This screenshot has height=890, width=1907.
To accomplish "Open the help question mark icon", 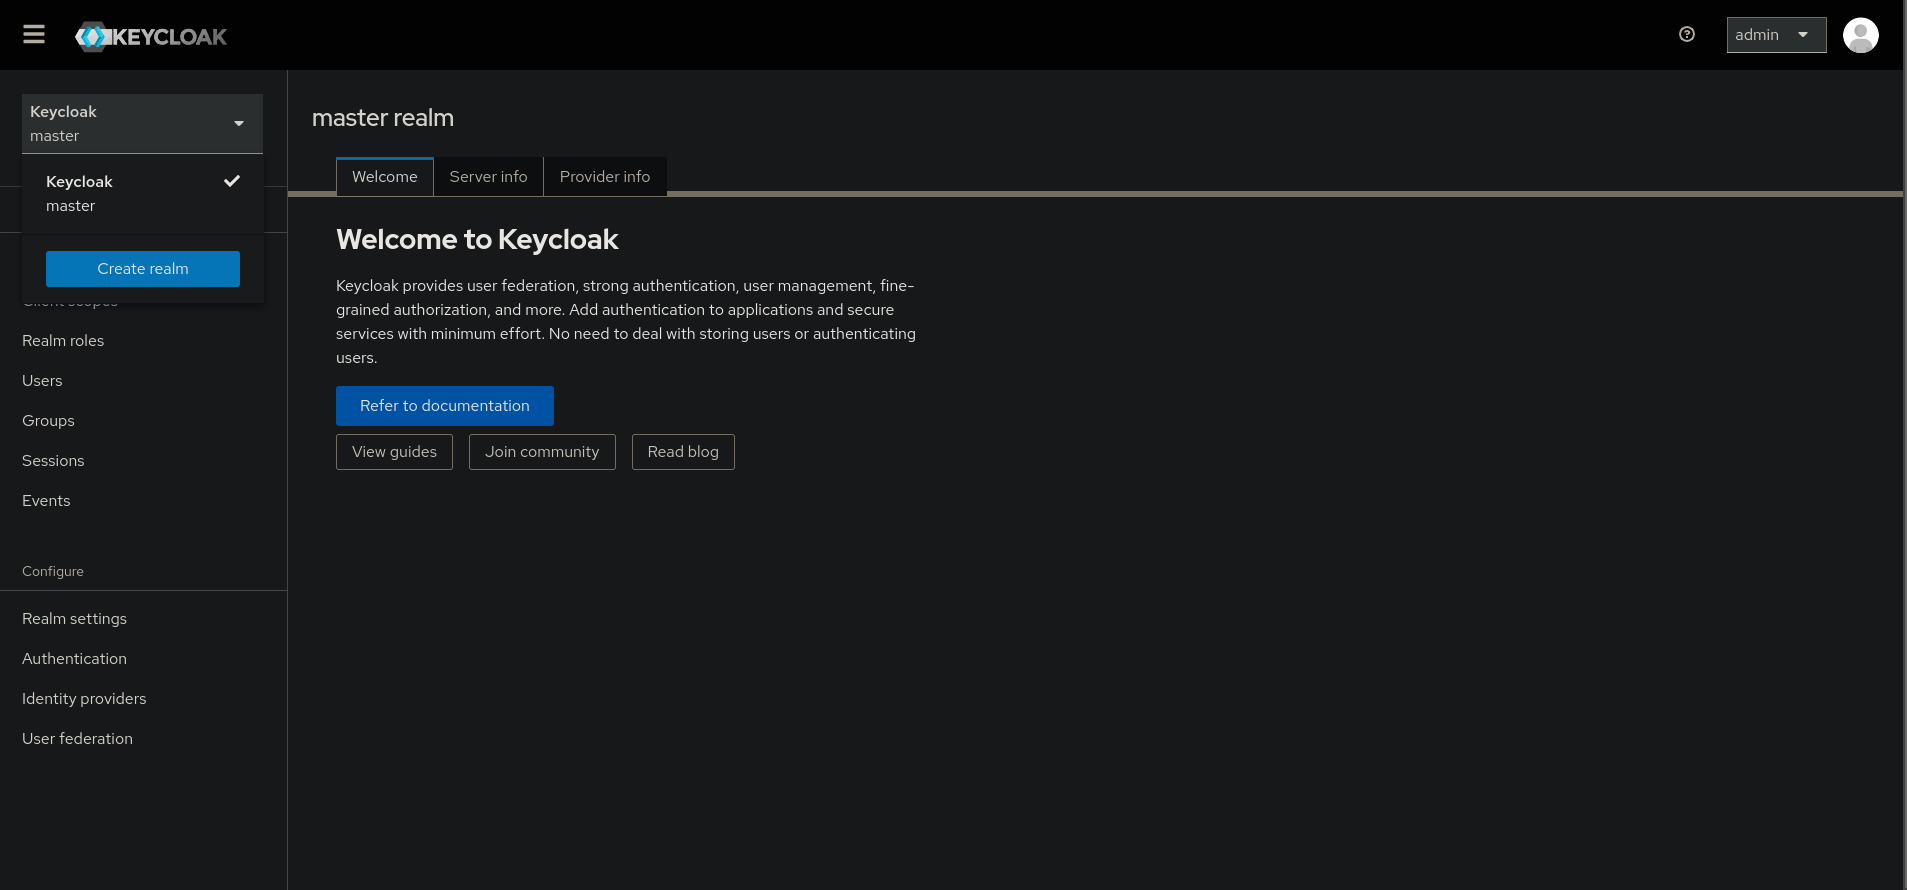I will [x=1687, y=35].
